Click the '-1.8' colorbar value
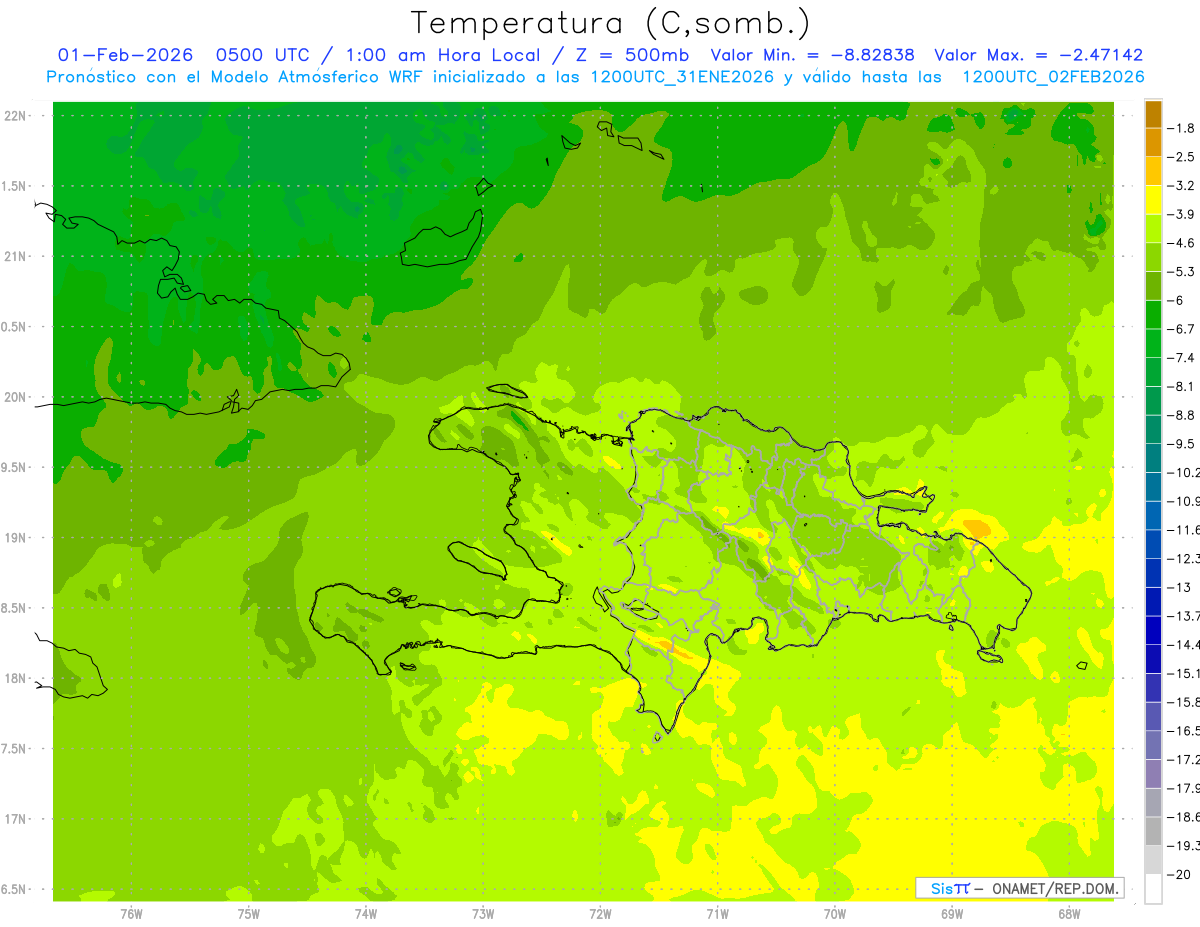 (1182, 128)
